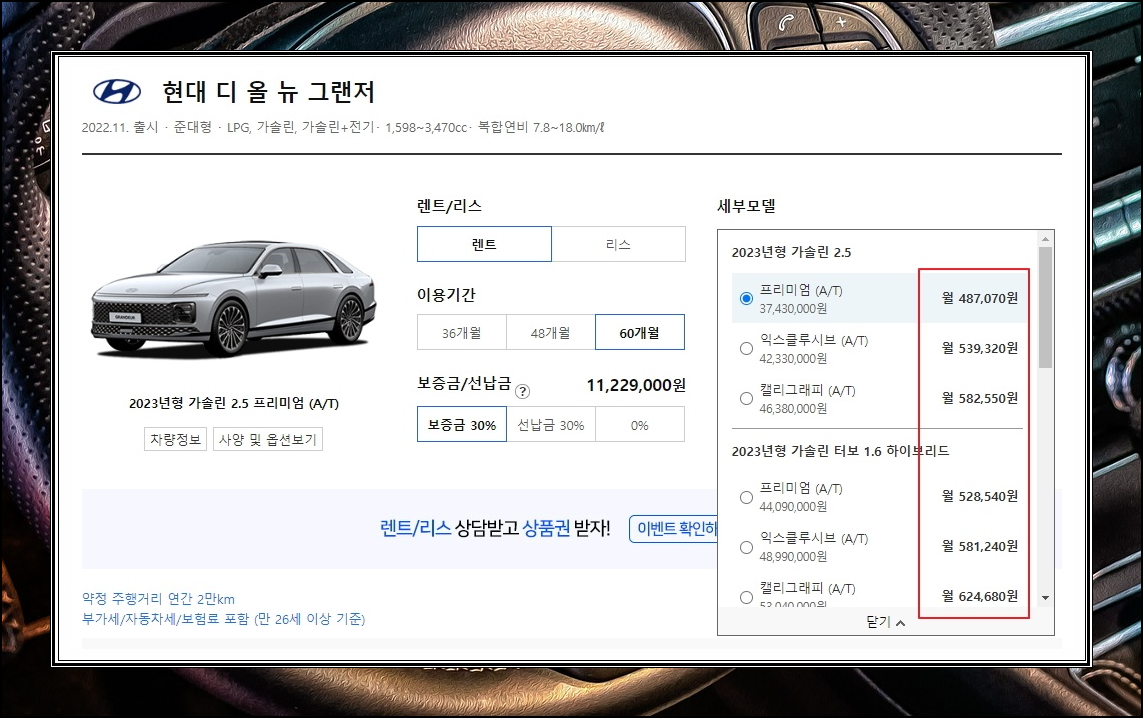Open the 차량정보 button

[x=175, y=440]
